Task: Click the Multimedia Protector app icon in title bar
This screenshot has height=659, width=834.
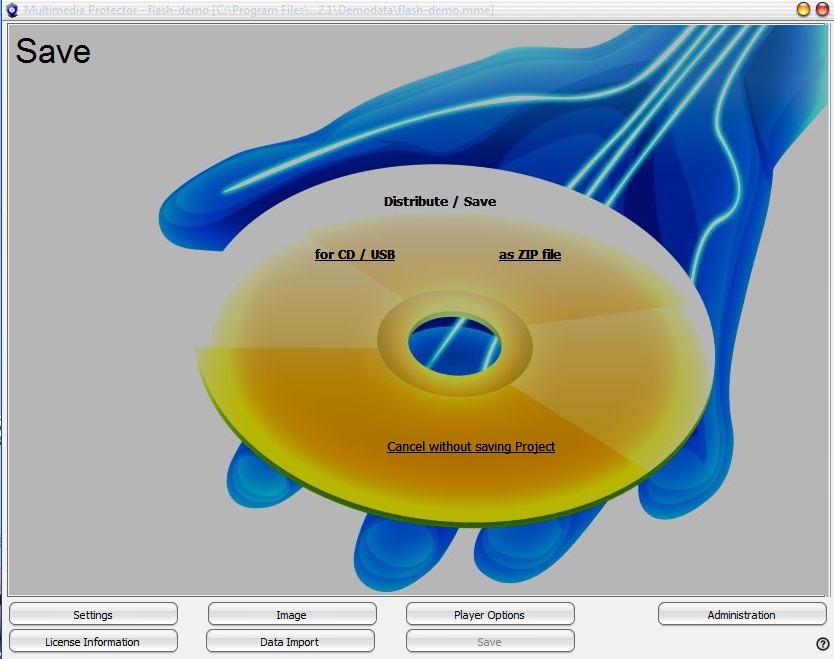Action: pyautogui.click(x=12, y=10)
